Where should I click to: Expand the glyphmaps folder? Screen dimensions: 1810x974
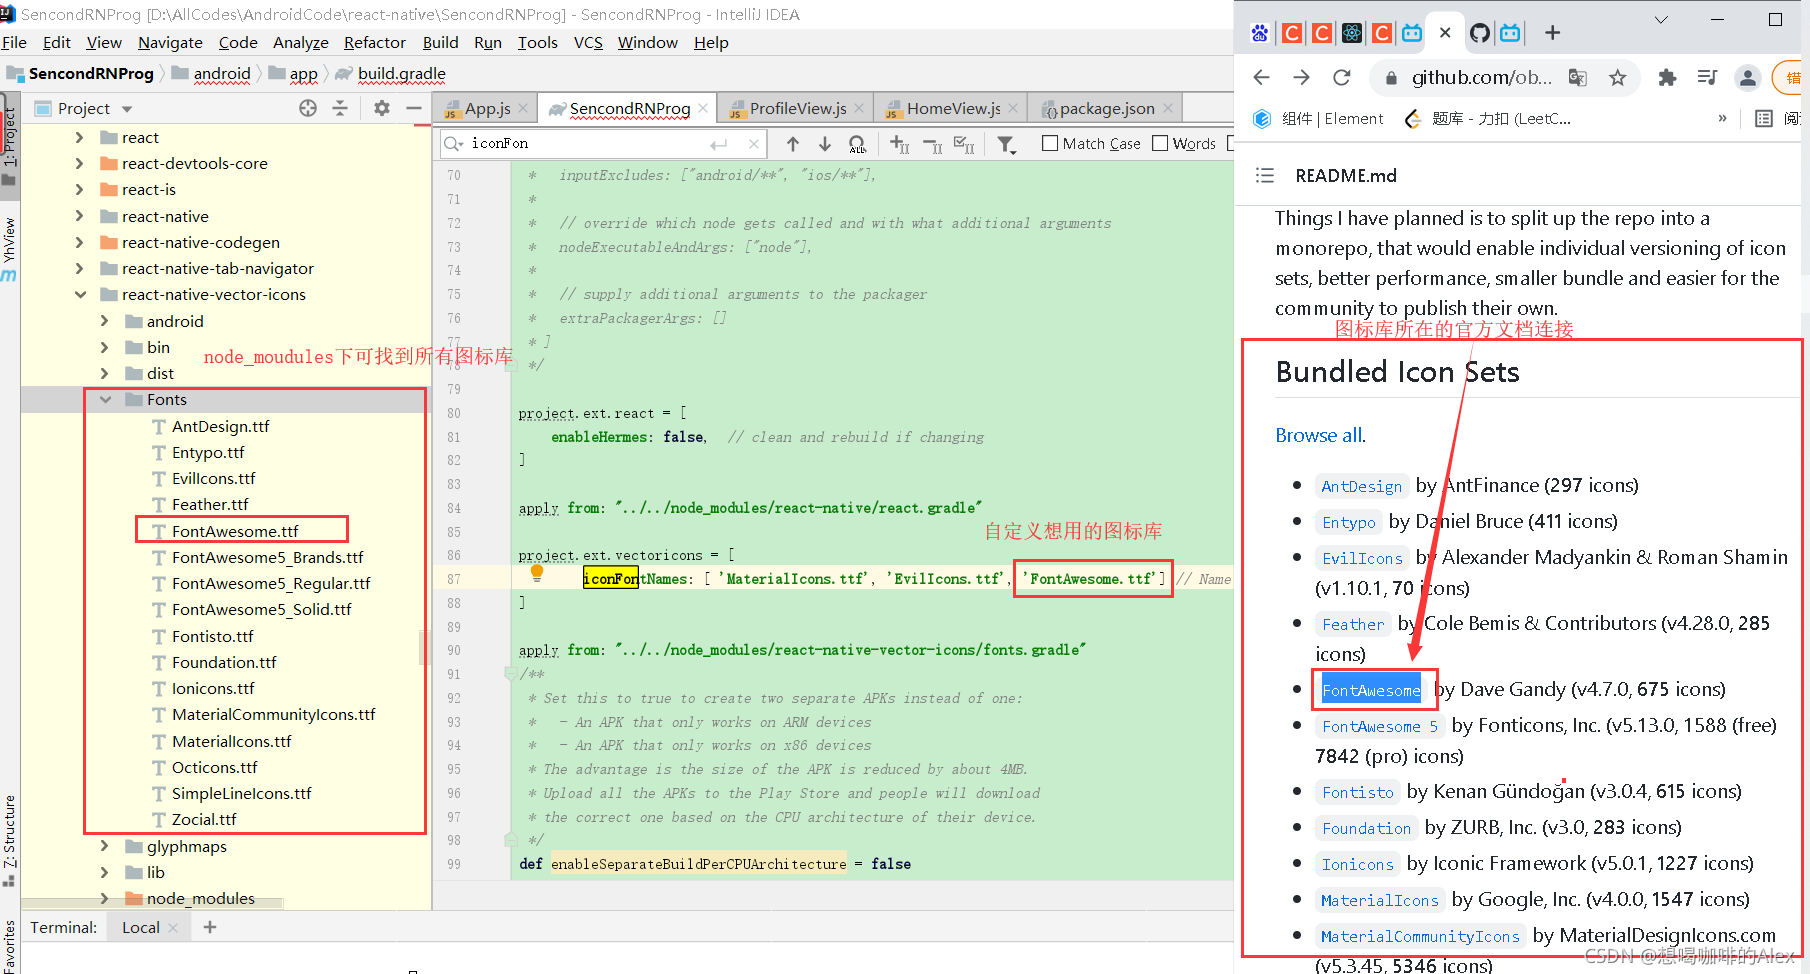(105, 846)
